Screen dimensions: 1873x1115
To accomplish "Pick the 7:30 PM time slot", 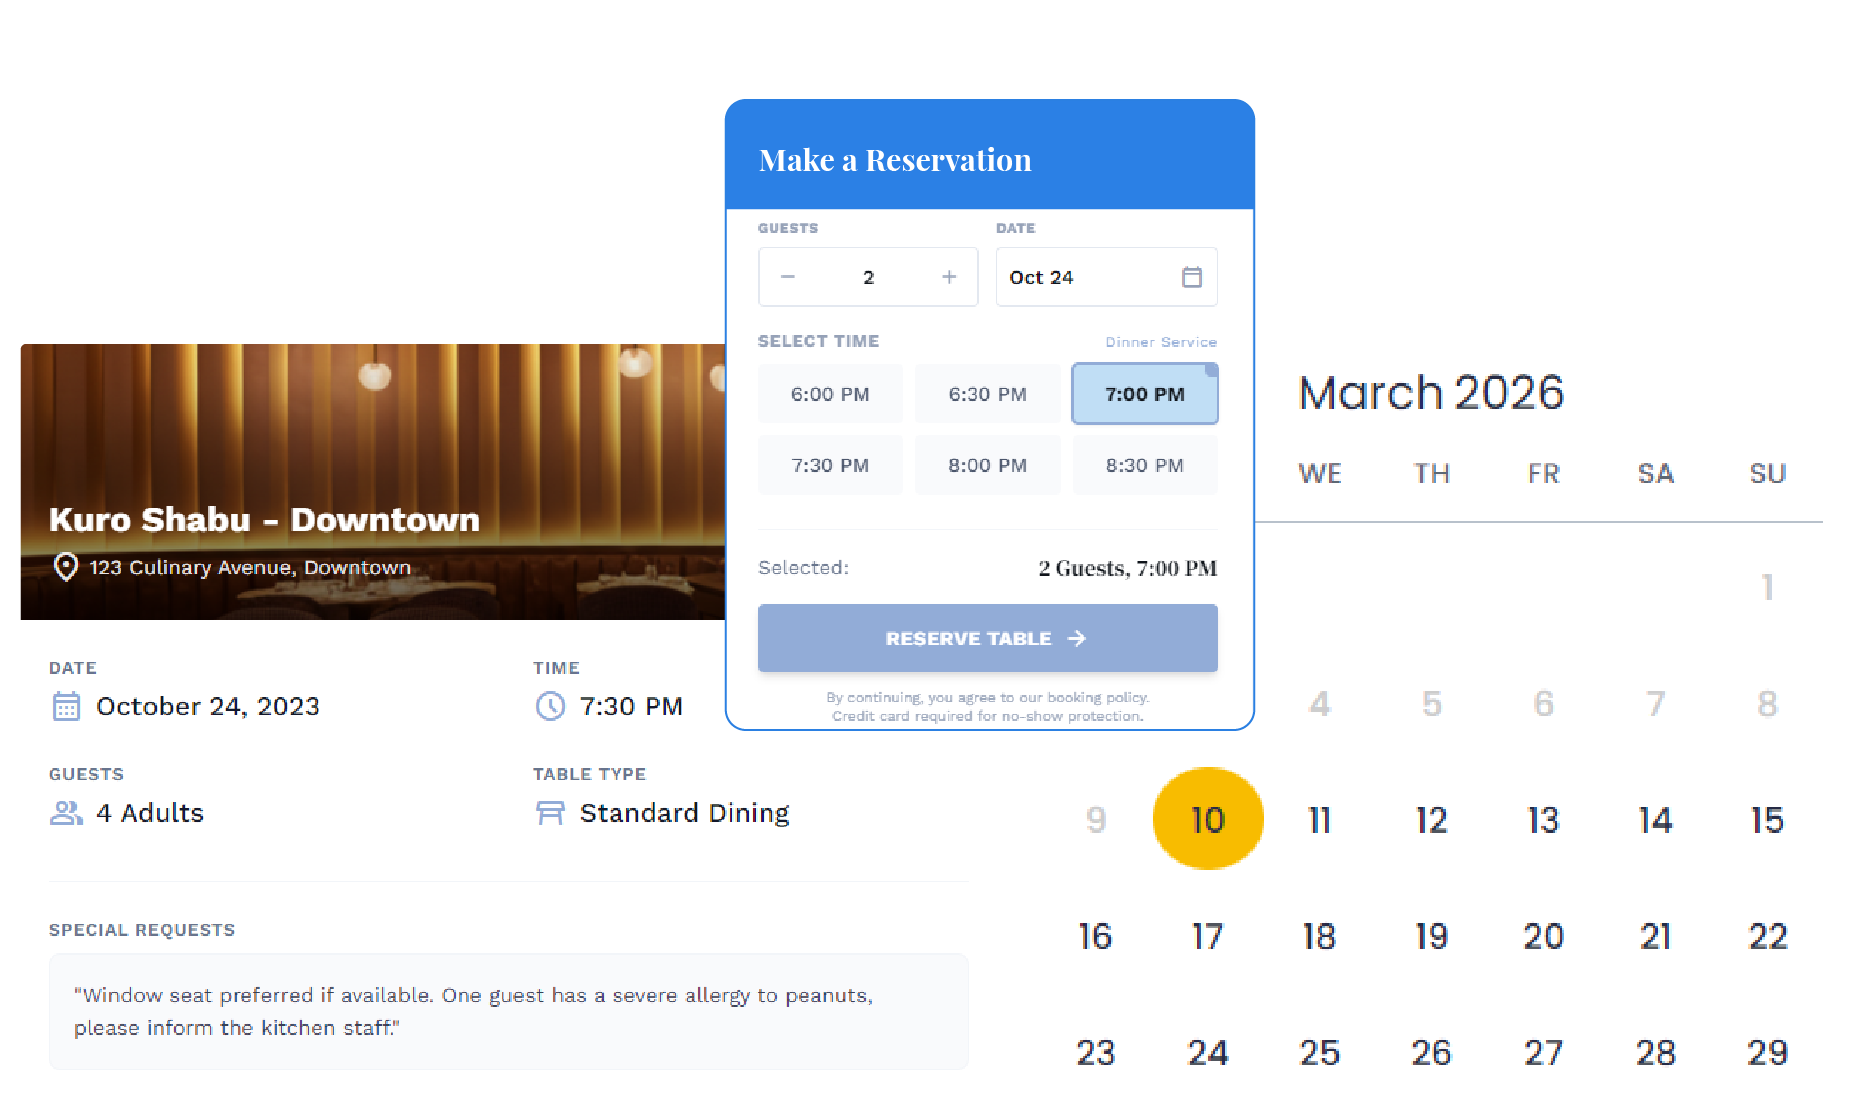I will point(830,465).
